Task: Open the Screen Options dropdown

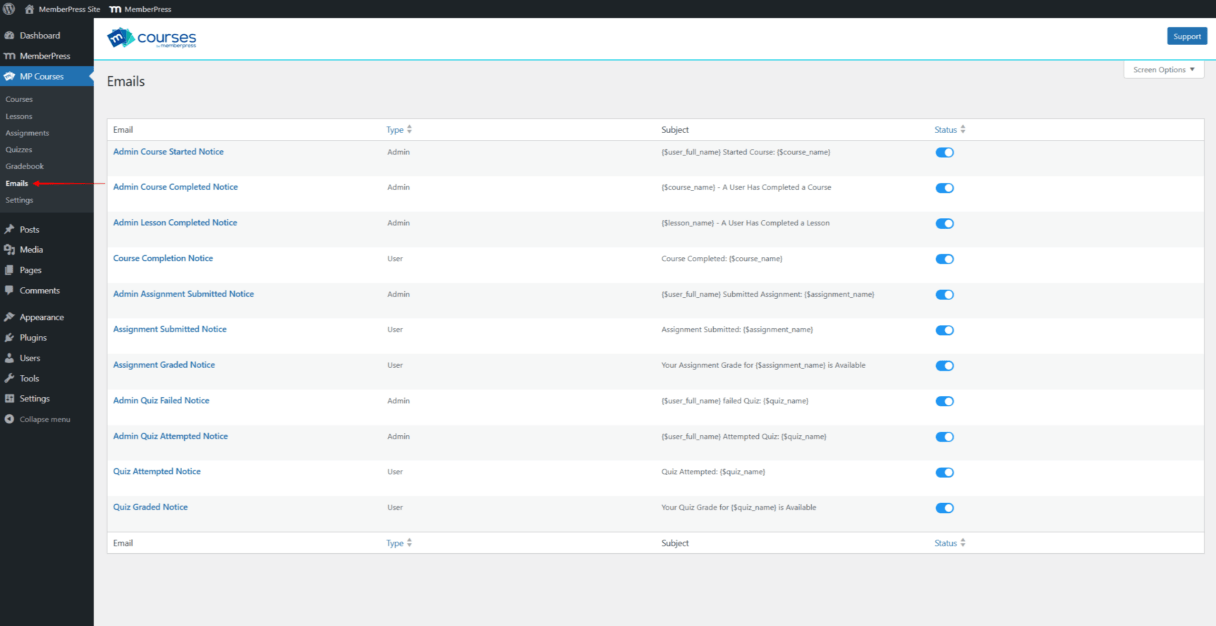Action: point(1164,70)
